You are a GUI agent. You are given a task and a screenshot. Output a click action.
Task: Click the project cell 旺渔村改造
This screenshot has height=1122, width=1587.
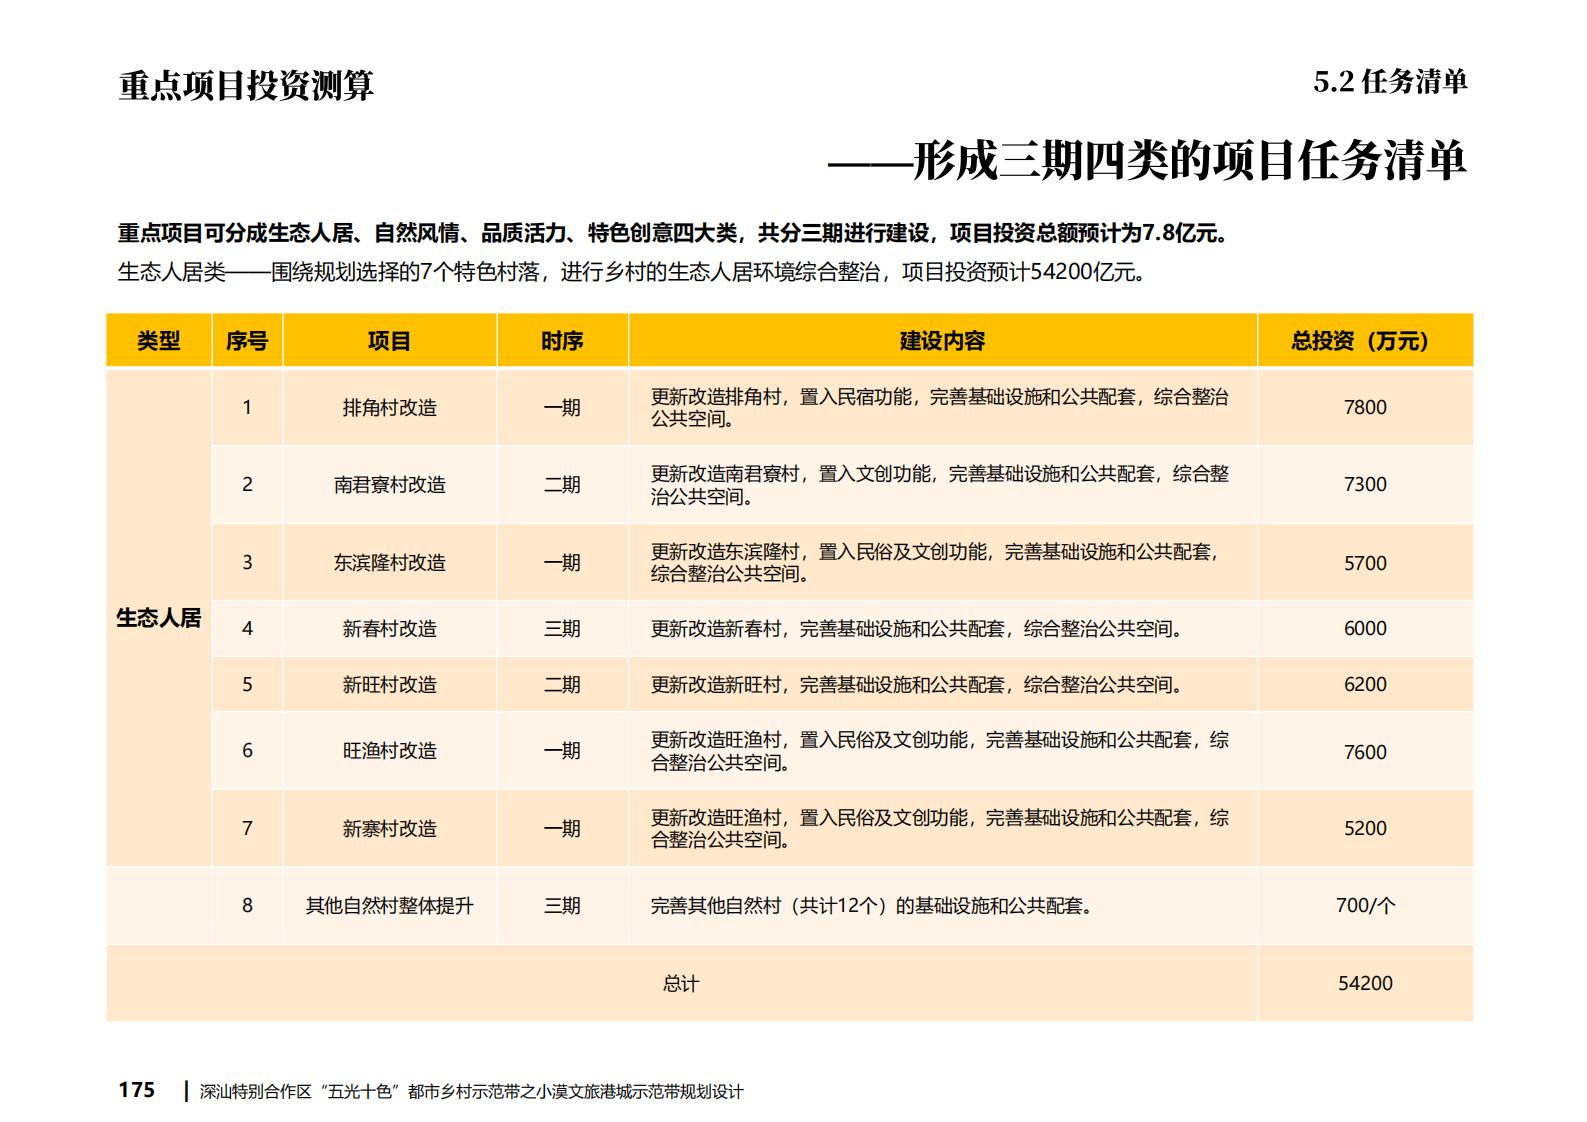(x=389, y=751)
